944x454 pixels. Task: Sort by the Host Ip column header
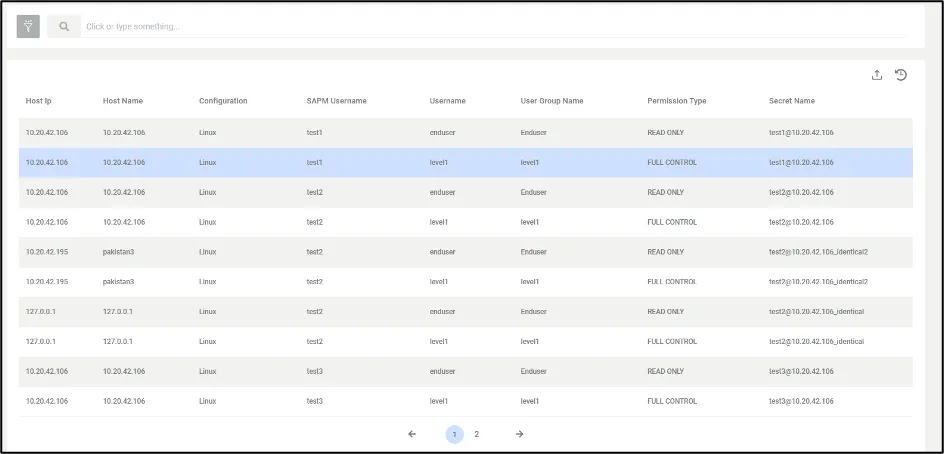[39, 101]
